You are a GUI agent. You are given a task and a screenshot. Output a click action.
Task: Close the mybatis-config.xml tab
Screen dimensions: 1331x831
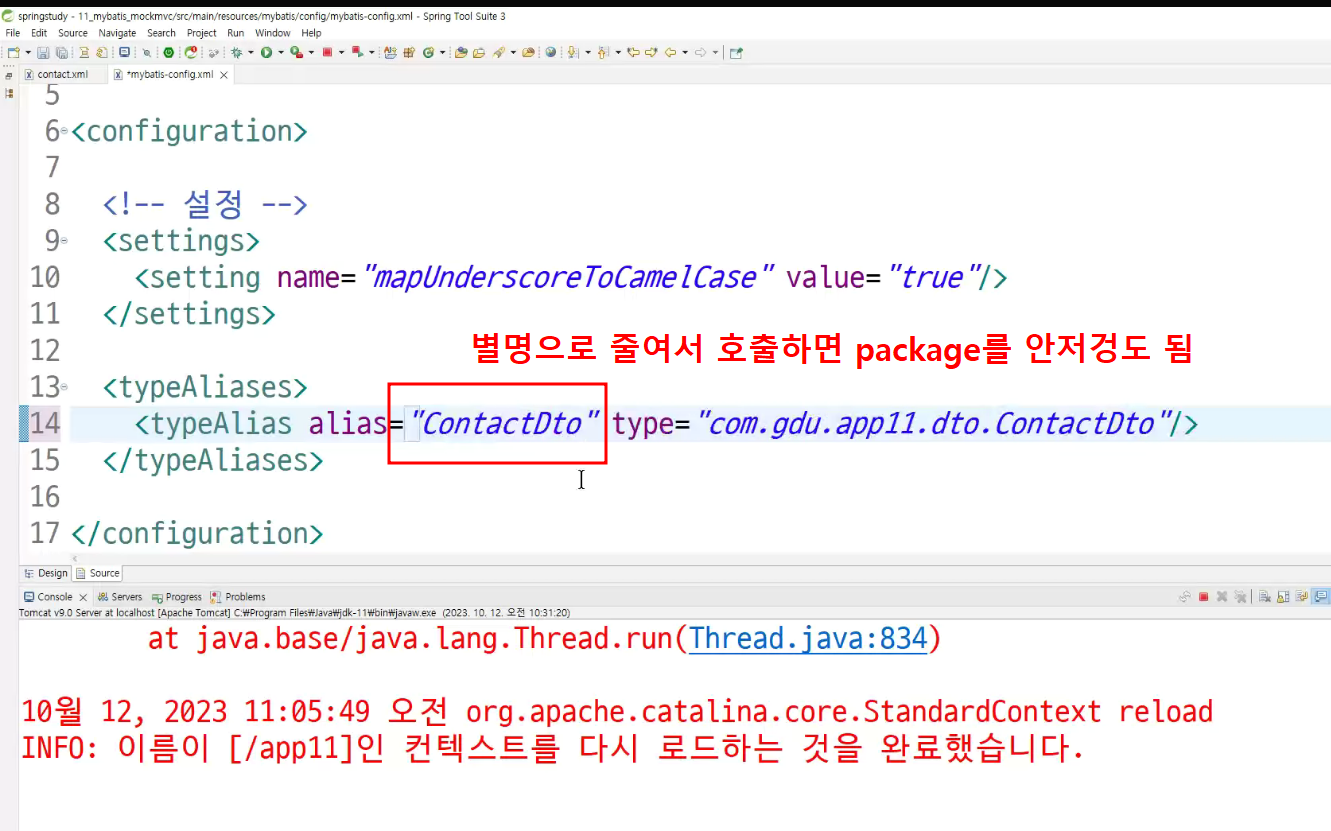point(224,75)
